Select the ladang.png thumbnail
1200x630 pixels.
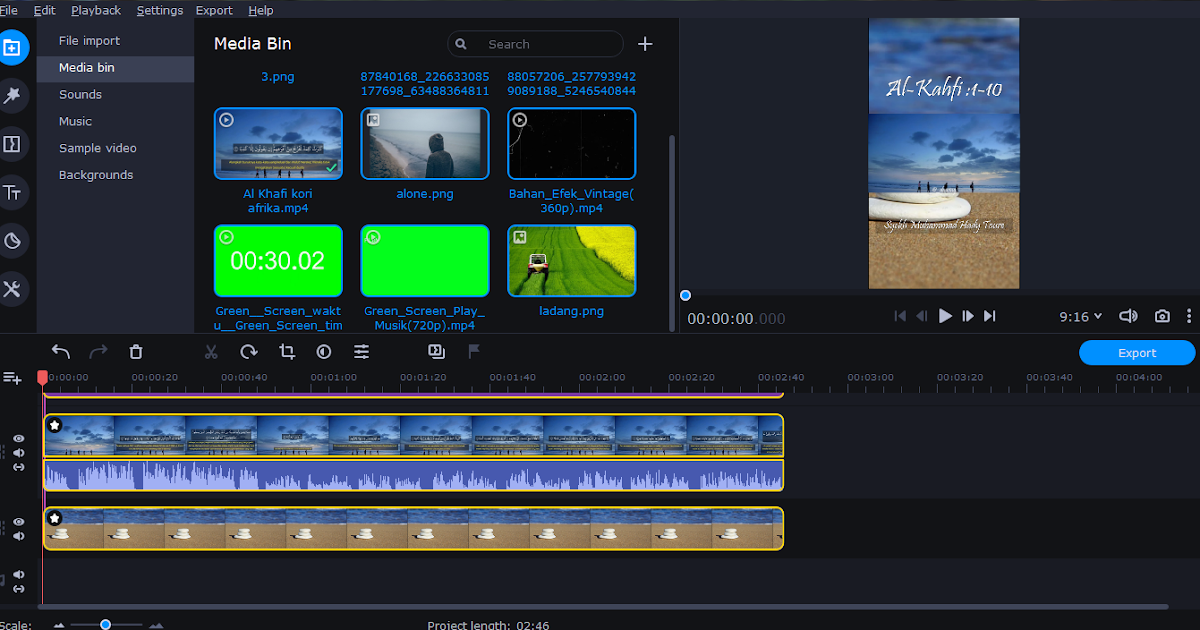pos(571,260)
